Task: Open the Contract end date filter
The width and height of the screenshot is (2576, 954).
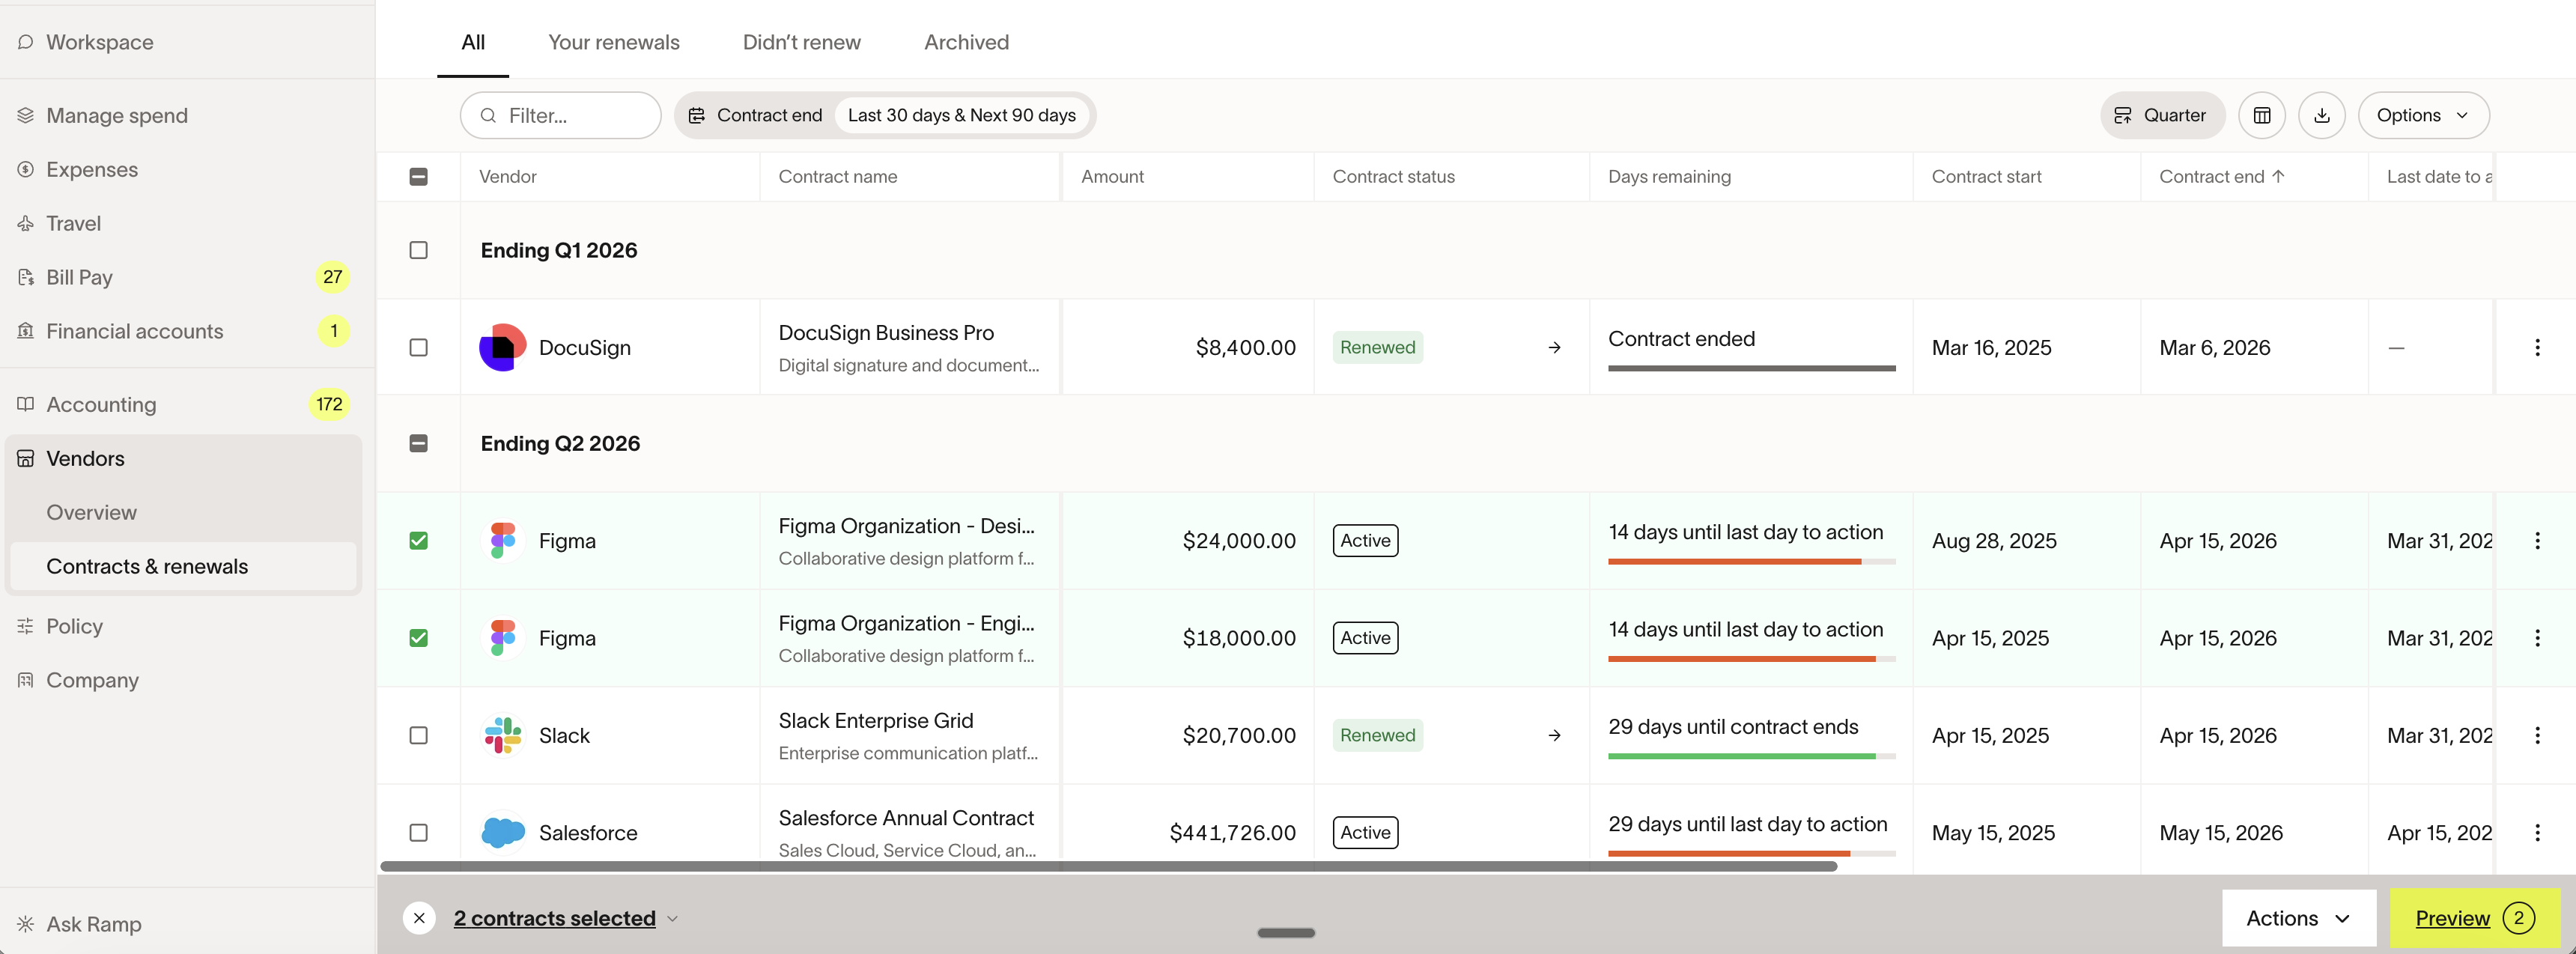Action: pos(756,116)
